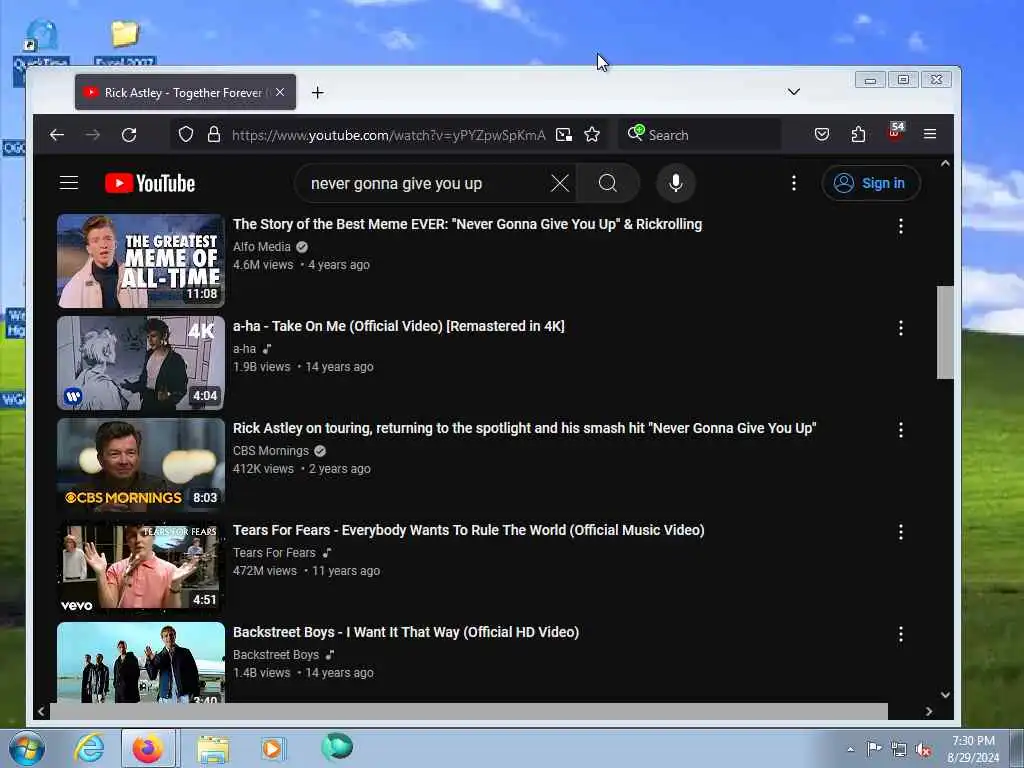This screenshot has width=1024, height=768.
Task: Focus the Firefox address bar URL
Action: click(x=389, y=135)
